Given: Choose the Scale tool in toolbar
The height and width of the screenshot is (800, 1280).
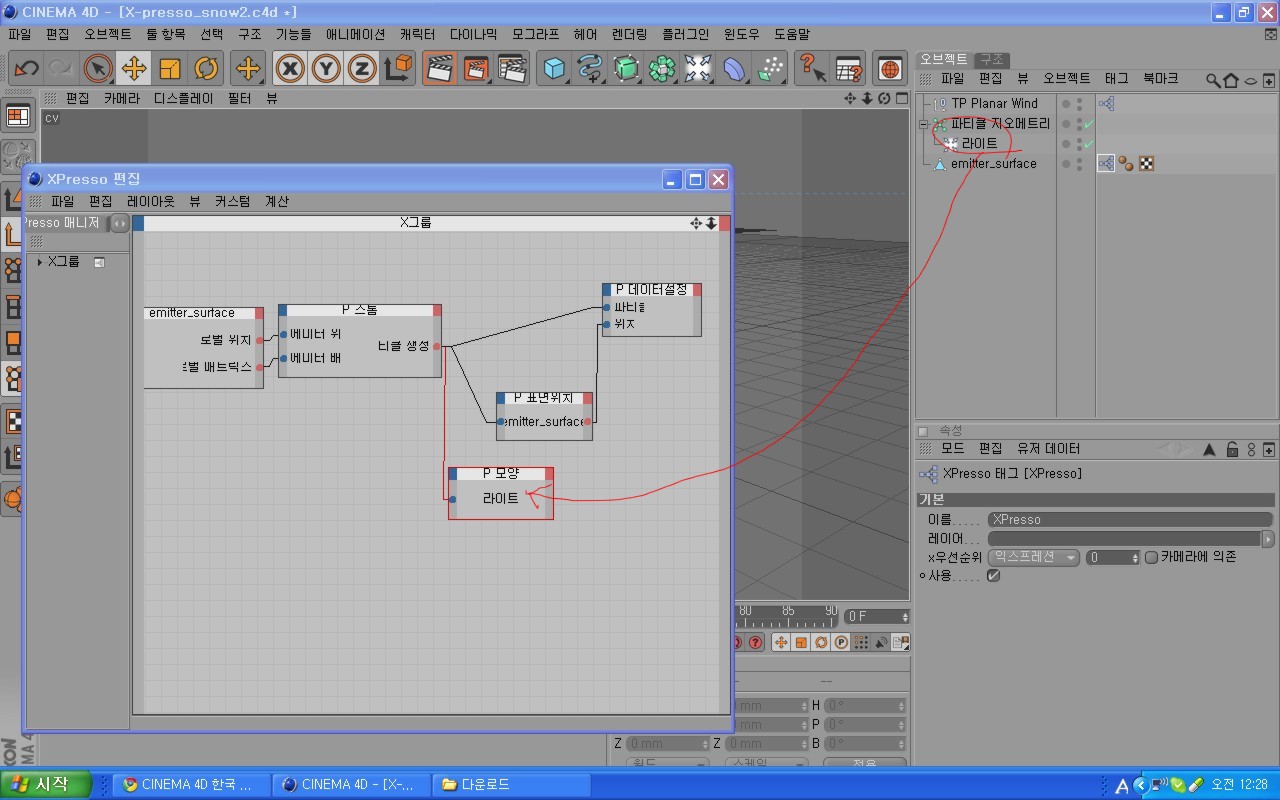Looking at the screenshot, I should pos(170,69).
